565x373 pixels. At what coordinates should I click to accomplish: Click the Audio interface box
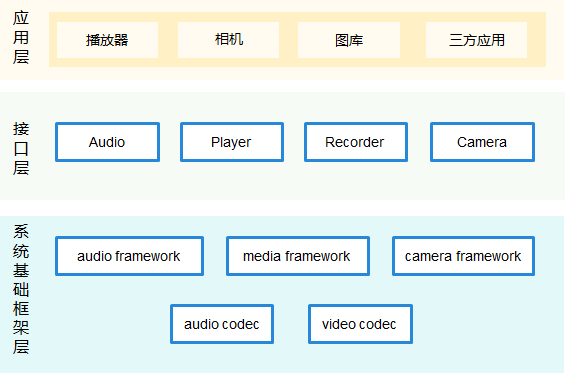[107, 142]
